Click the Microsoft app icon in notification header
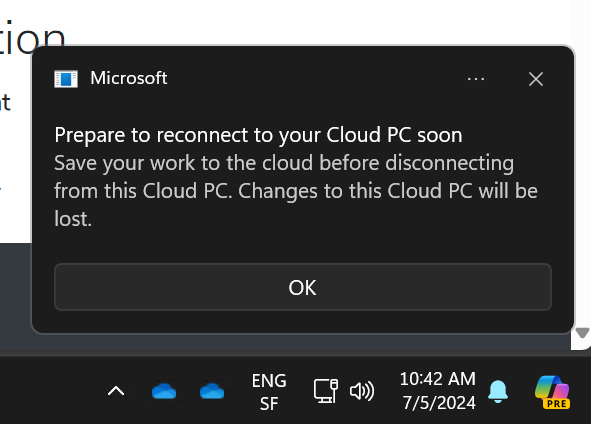The height and width of the screenshot is (424, 591). [66, 79]
